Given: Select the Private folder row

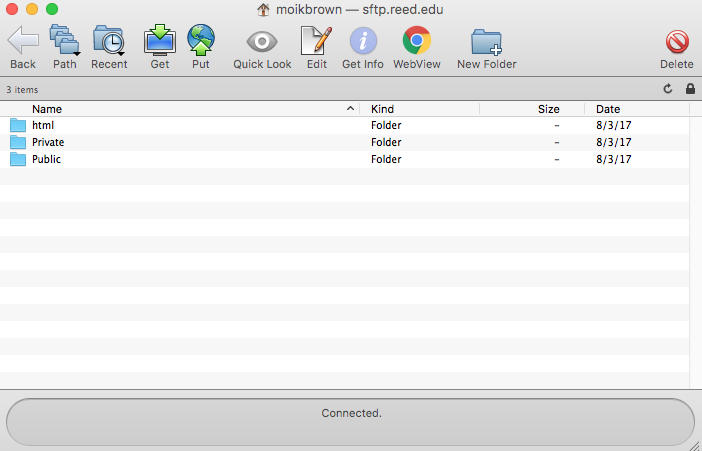Looking at the screenshot, I should point(48,142).
